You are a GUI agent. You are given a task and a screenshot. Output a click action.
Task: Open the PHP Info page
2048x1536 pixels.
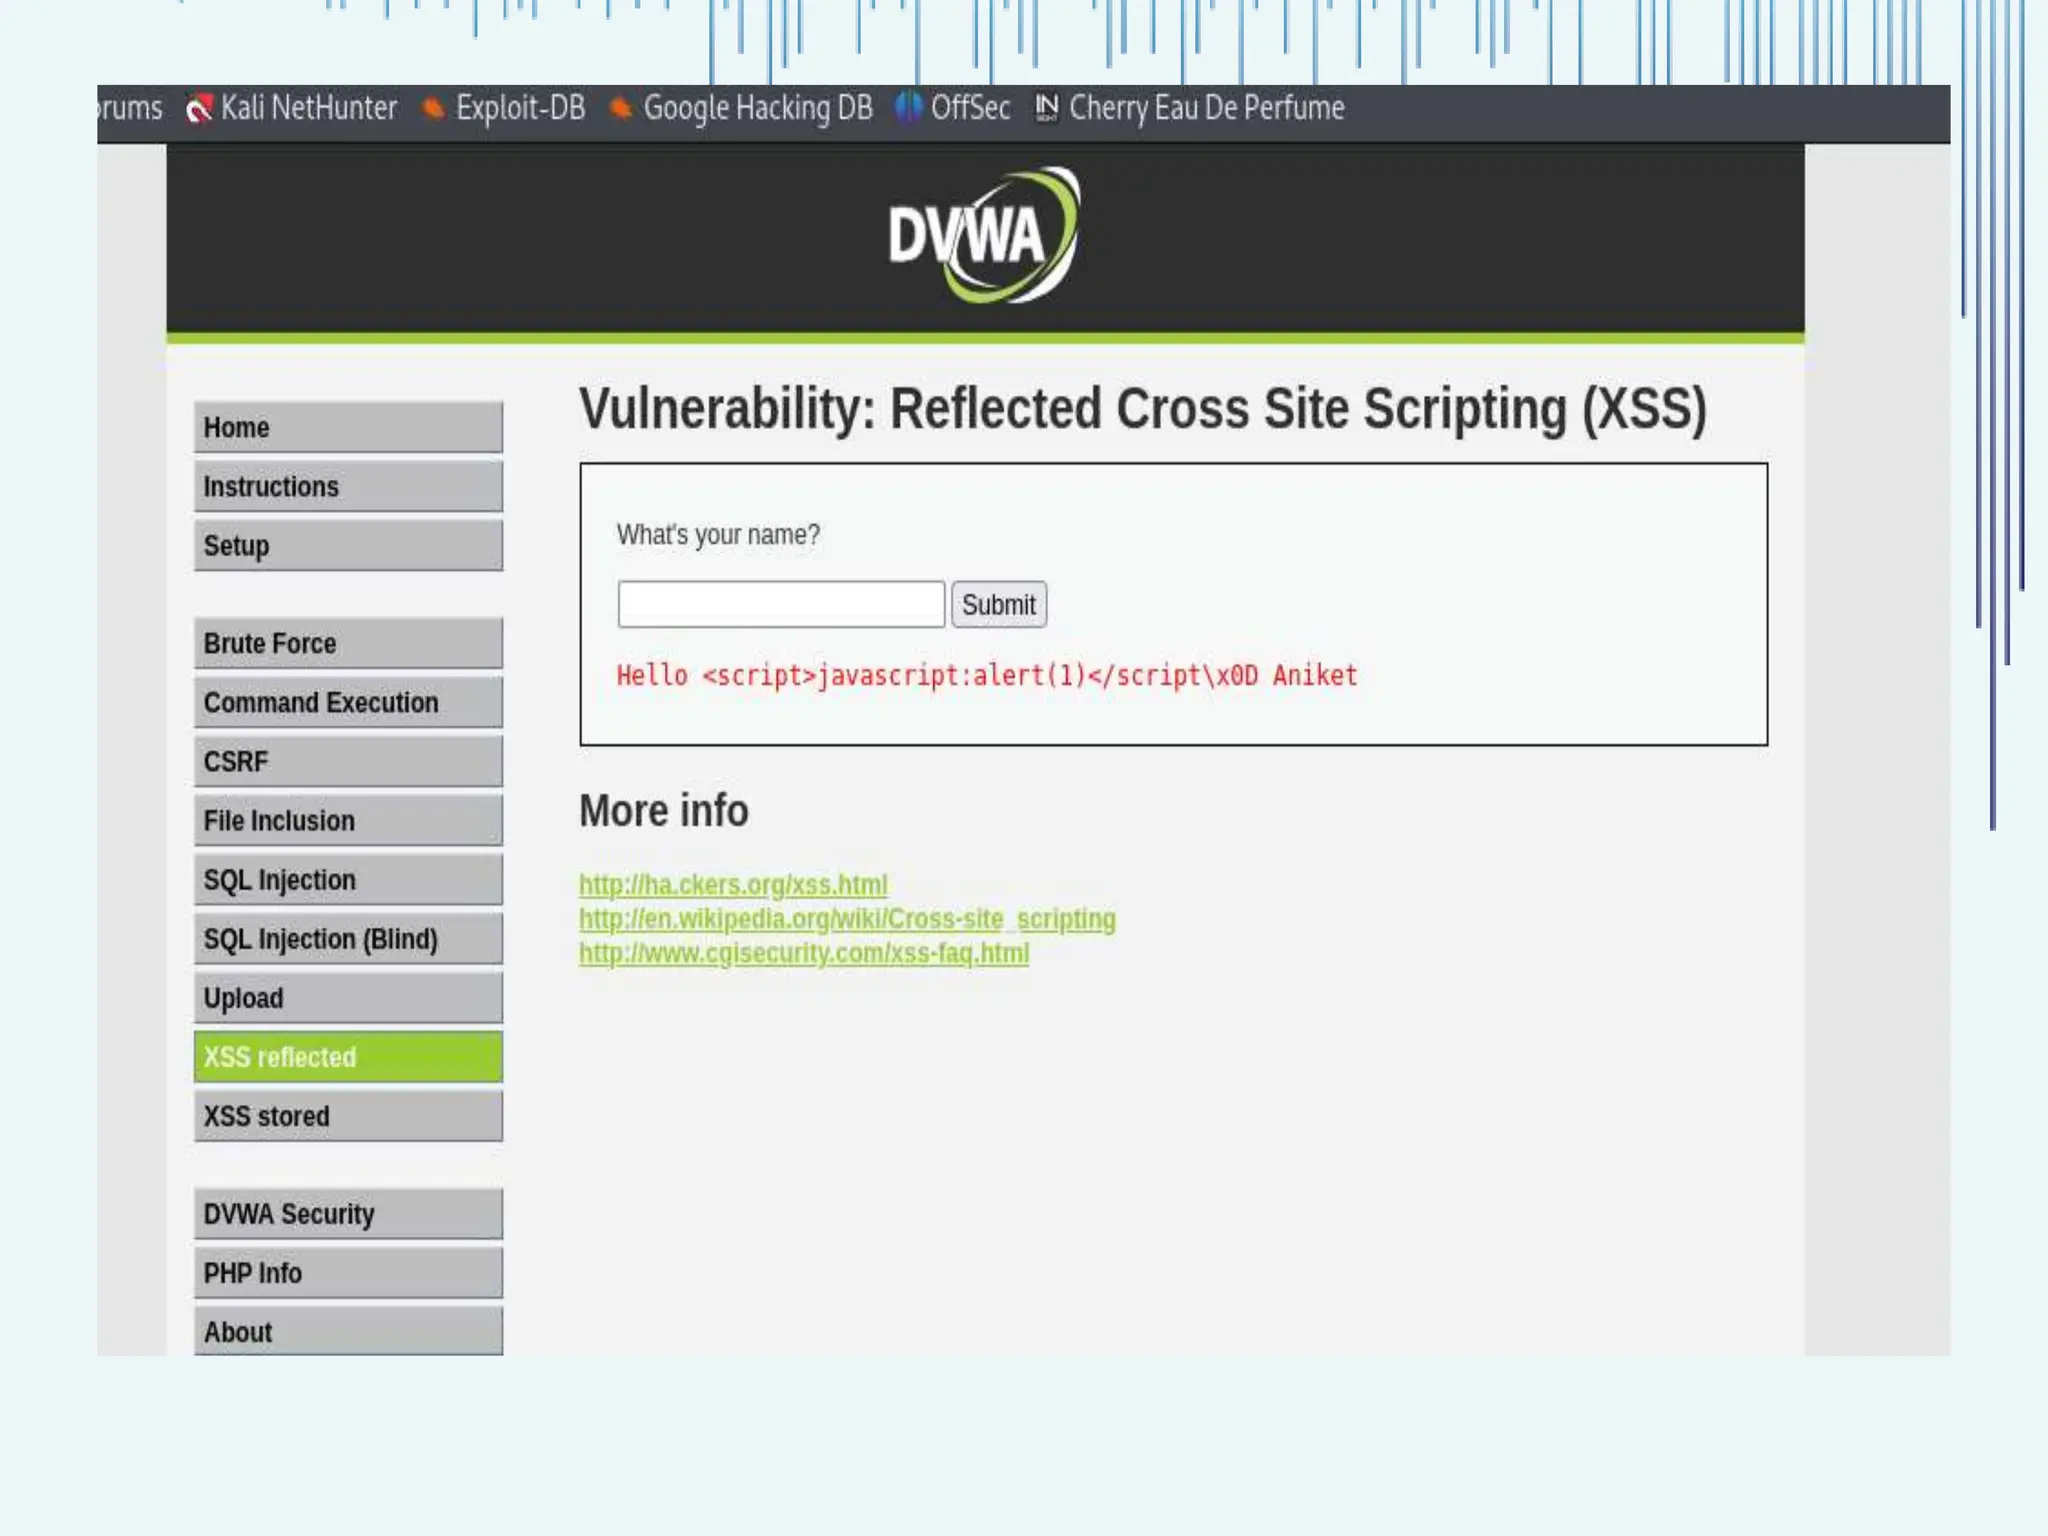(348, 1273)
